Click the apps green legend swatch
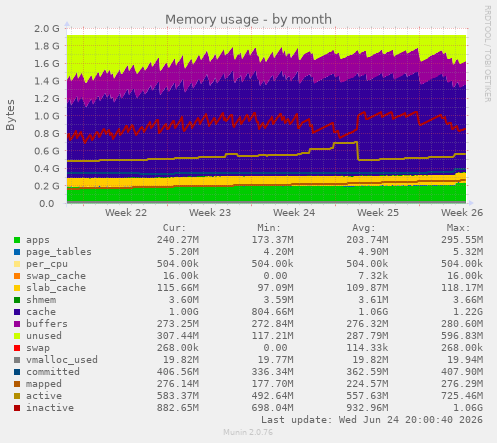The height and width of the screenshot is (443, 497). 17,240
